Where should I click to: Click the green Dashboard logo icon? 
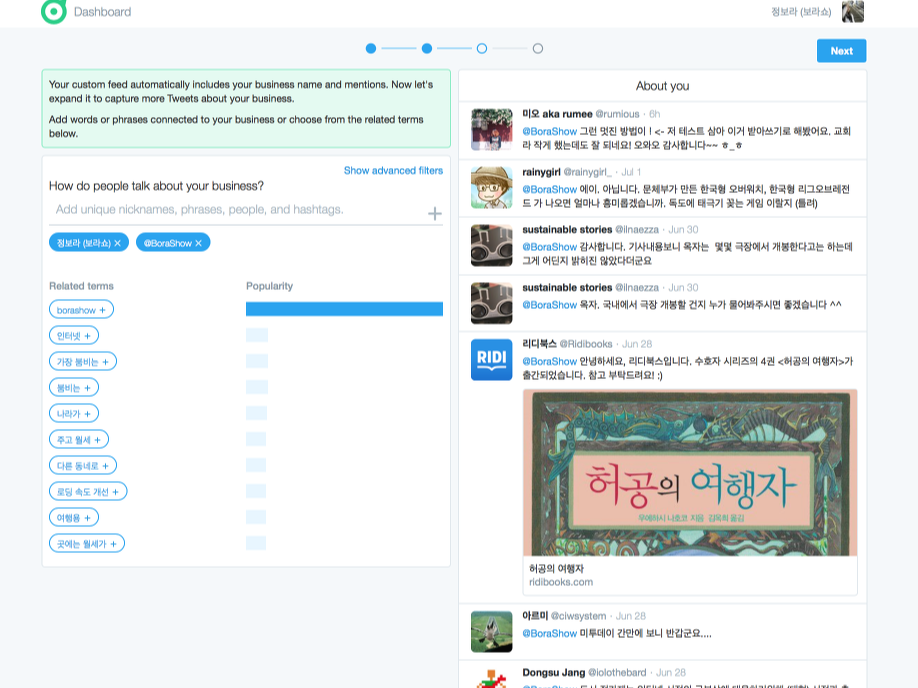[x=54, y=11]
